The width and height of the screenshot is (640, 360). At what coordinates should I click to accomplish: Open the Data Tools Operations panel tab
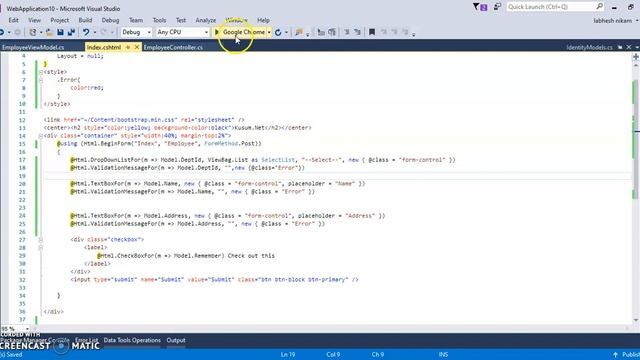(132, 340)
